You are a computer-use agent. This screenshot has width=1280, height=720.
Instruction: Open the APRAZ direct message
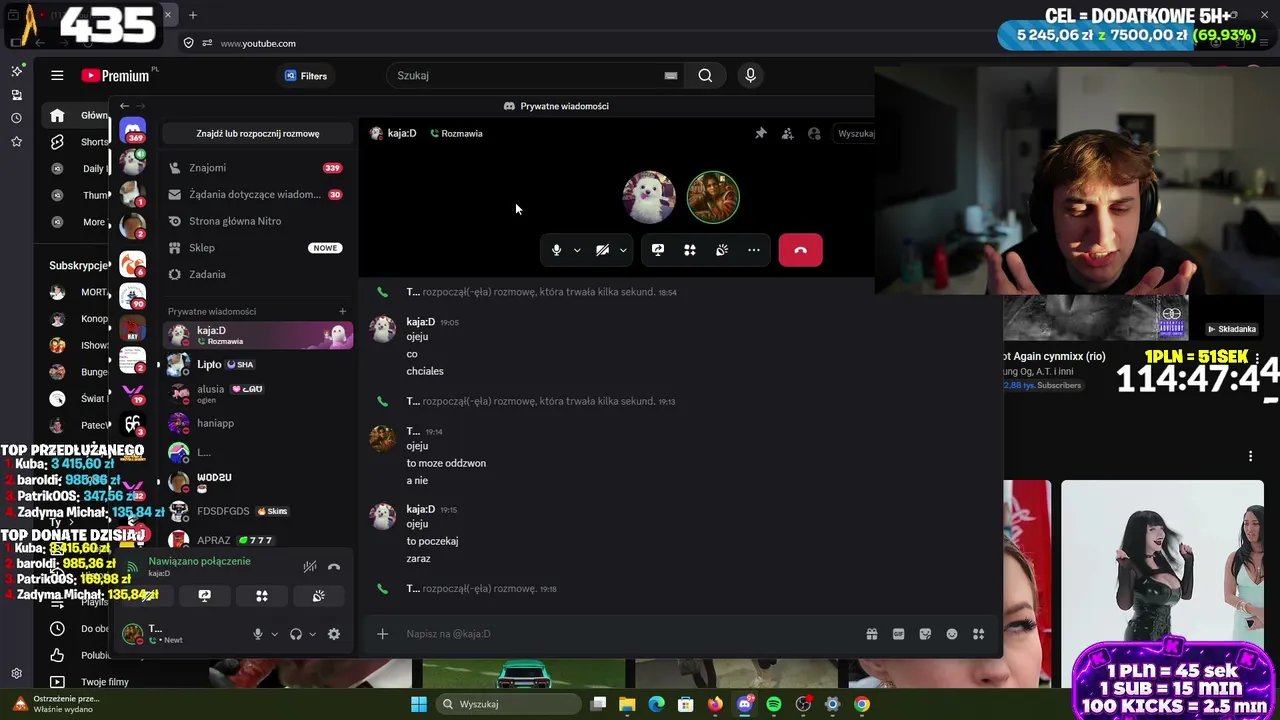[x=258, y=540]
